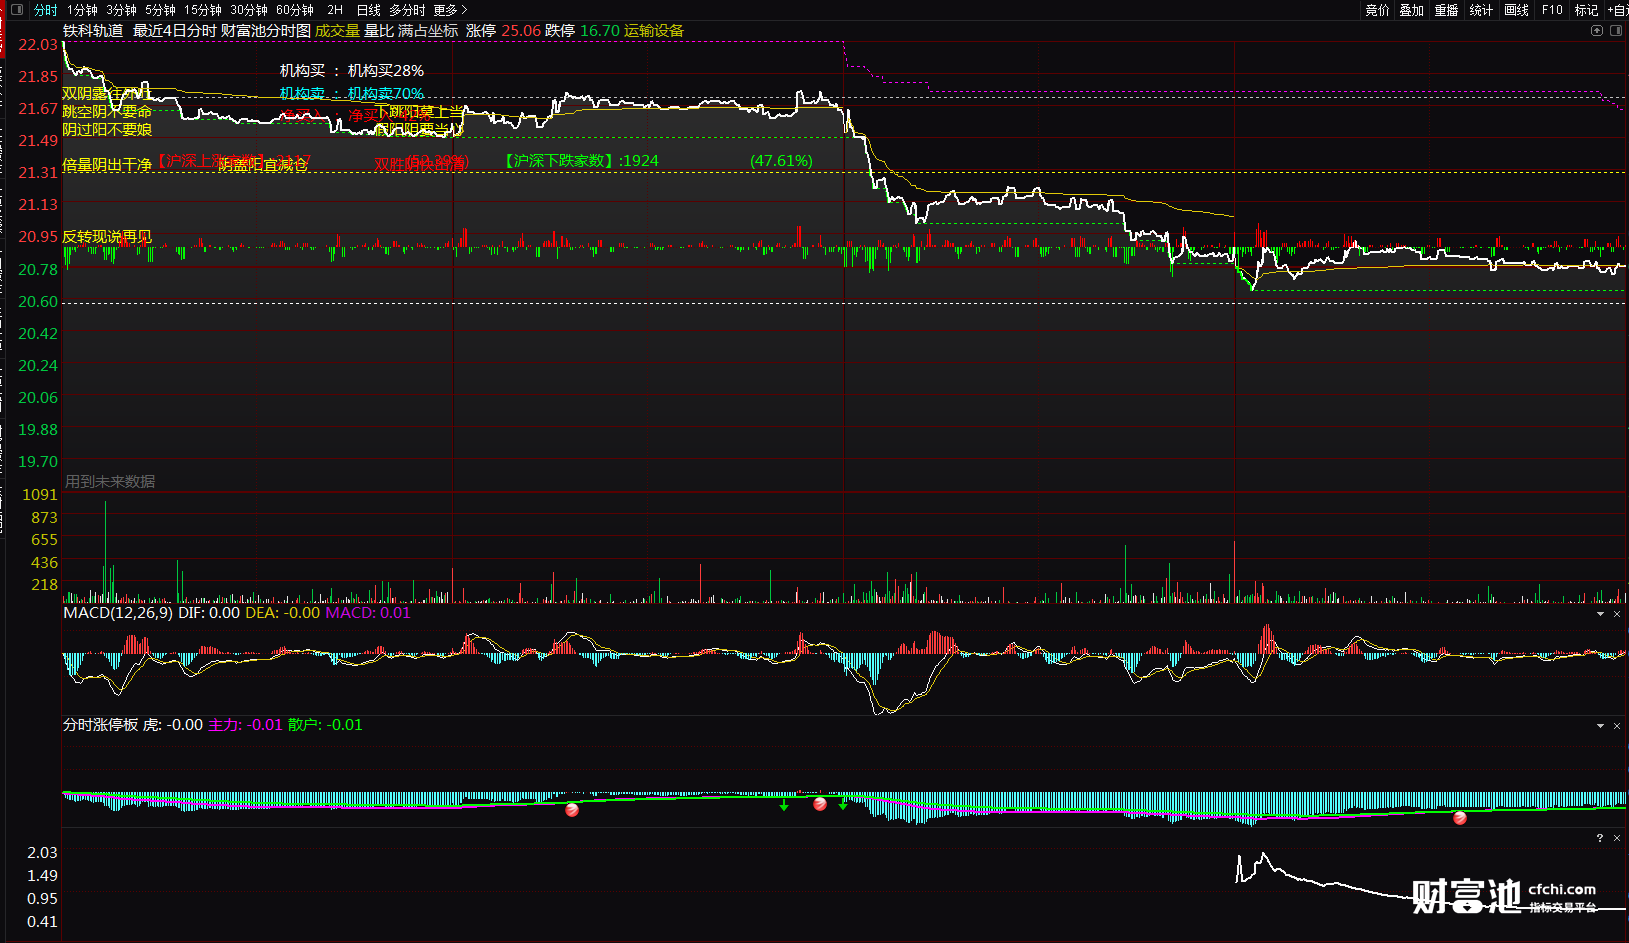Open the 统计 statistics button
This screenshot has height=943, width=1629.
1481,10
